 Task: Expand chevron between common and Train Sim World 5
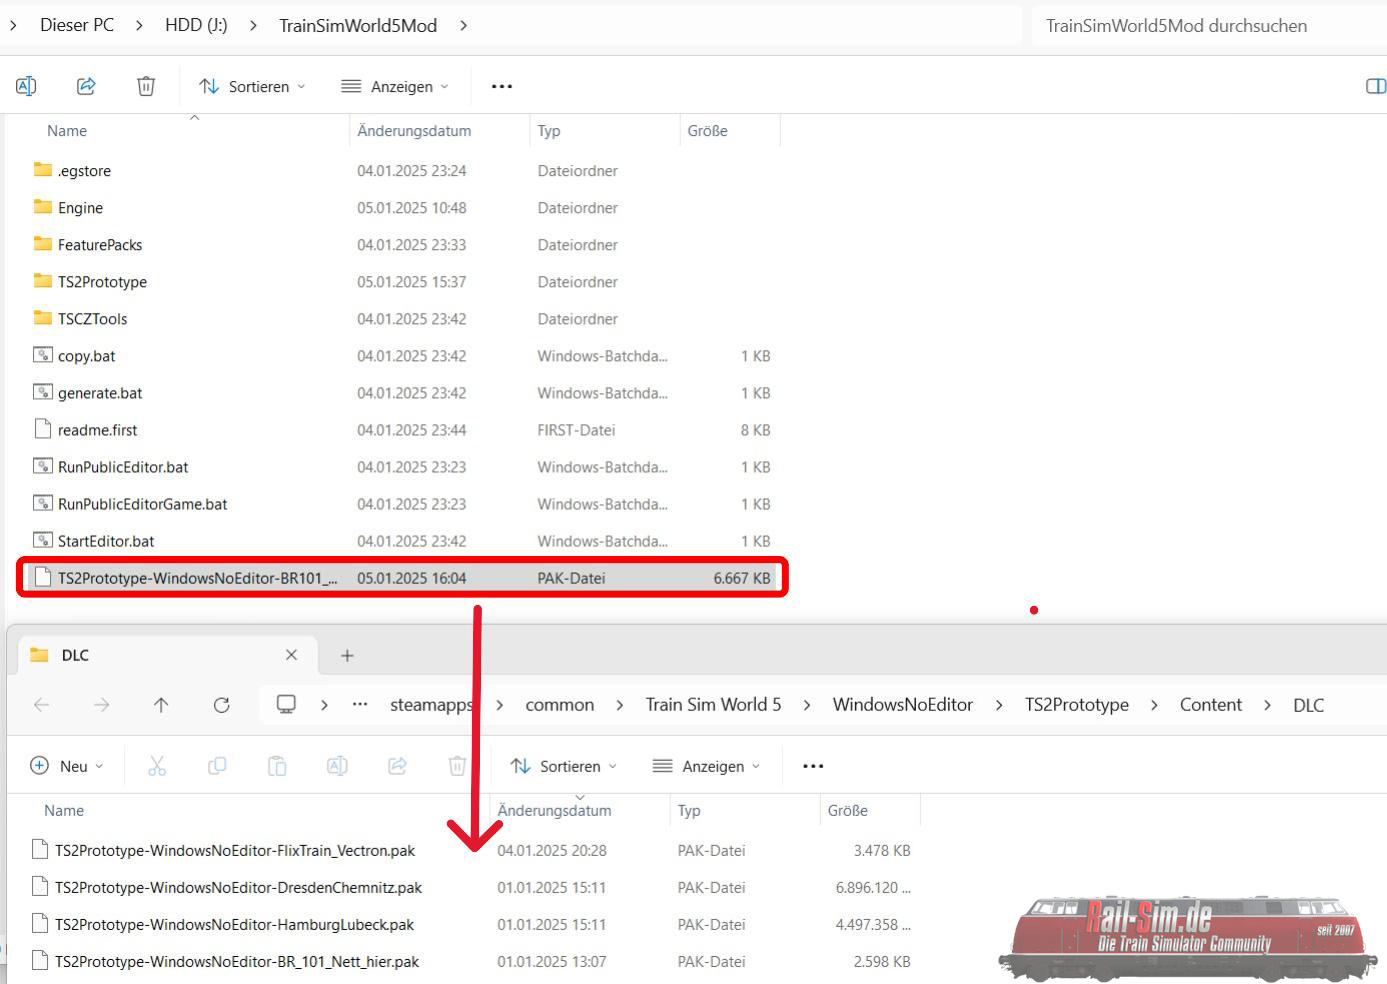[x=620, y=705]
